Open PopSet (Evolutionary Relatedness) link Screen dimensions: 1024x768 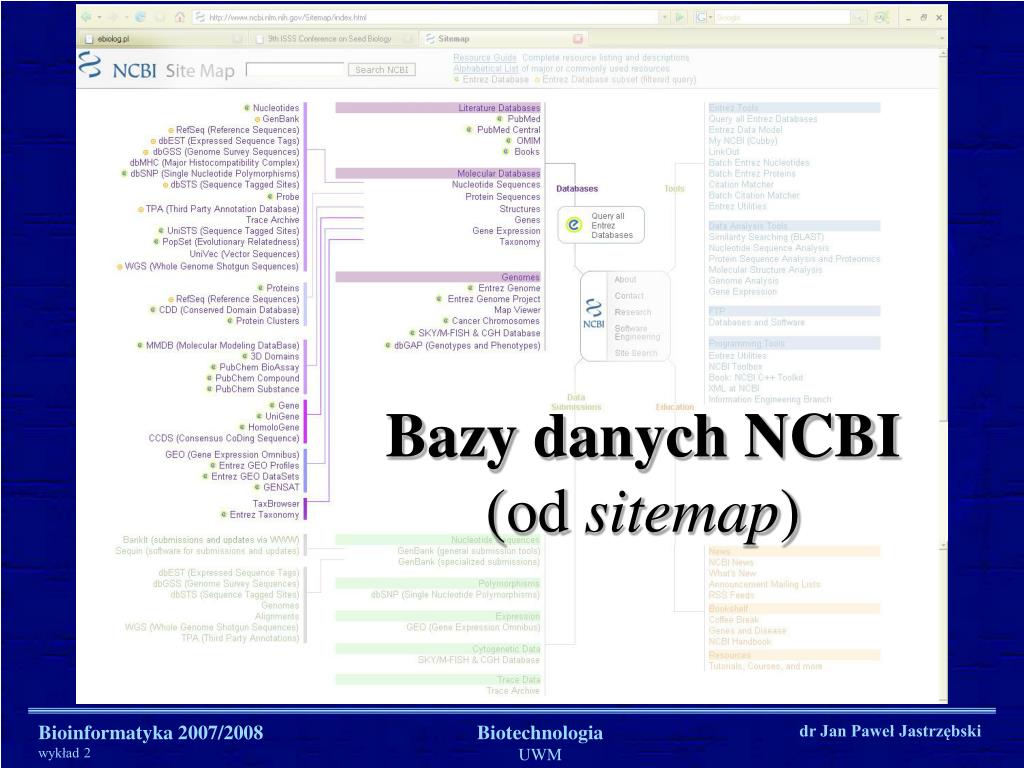tap(231, 242)
